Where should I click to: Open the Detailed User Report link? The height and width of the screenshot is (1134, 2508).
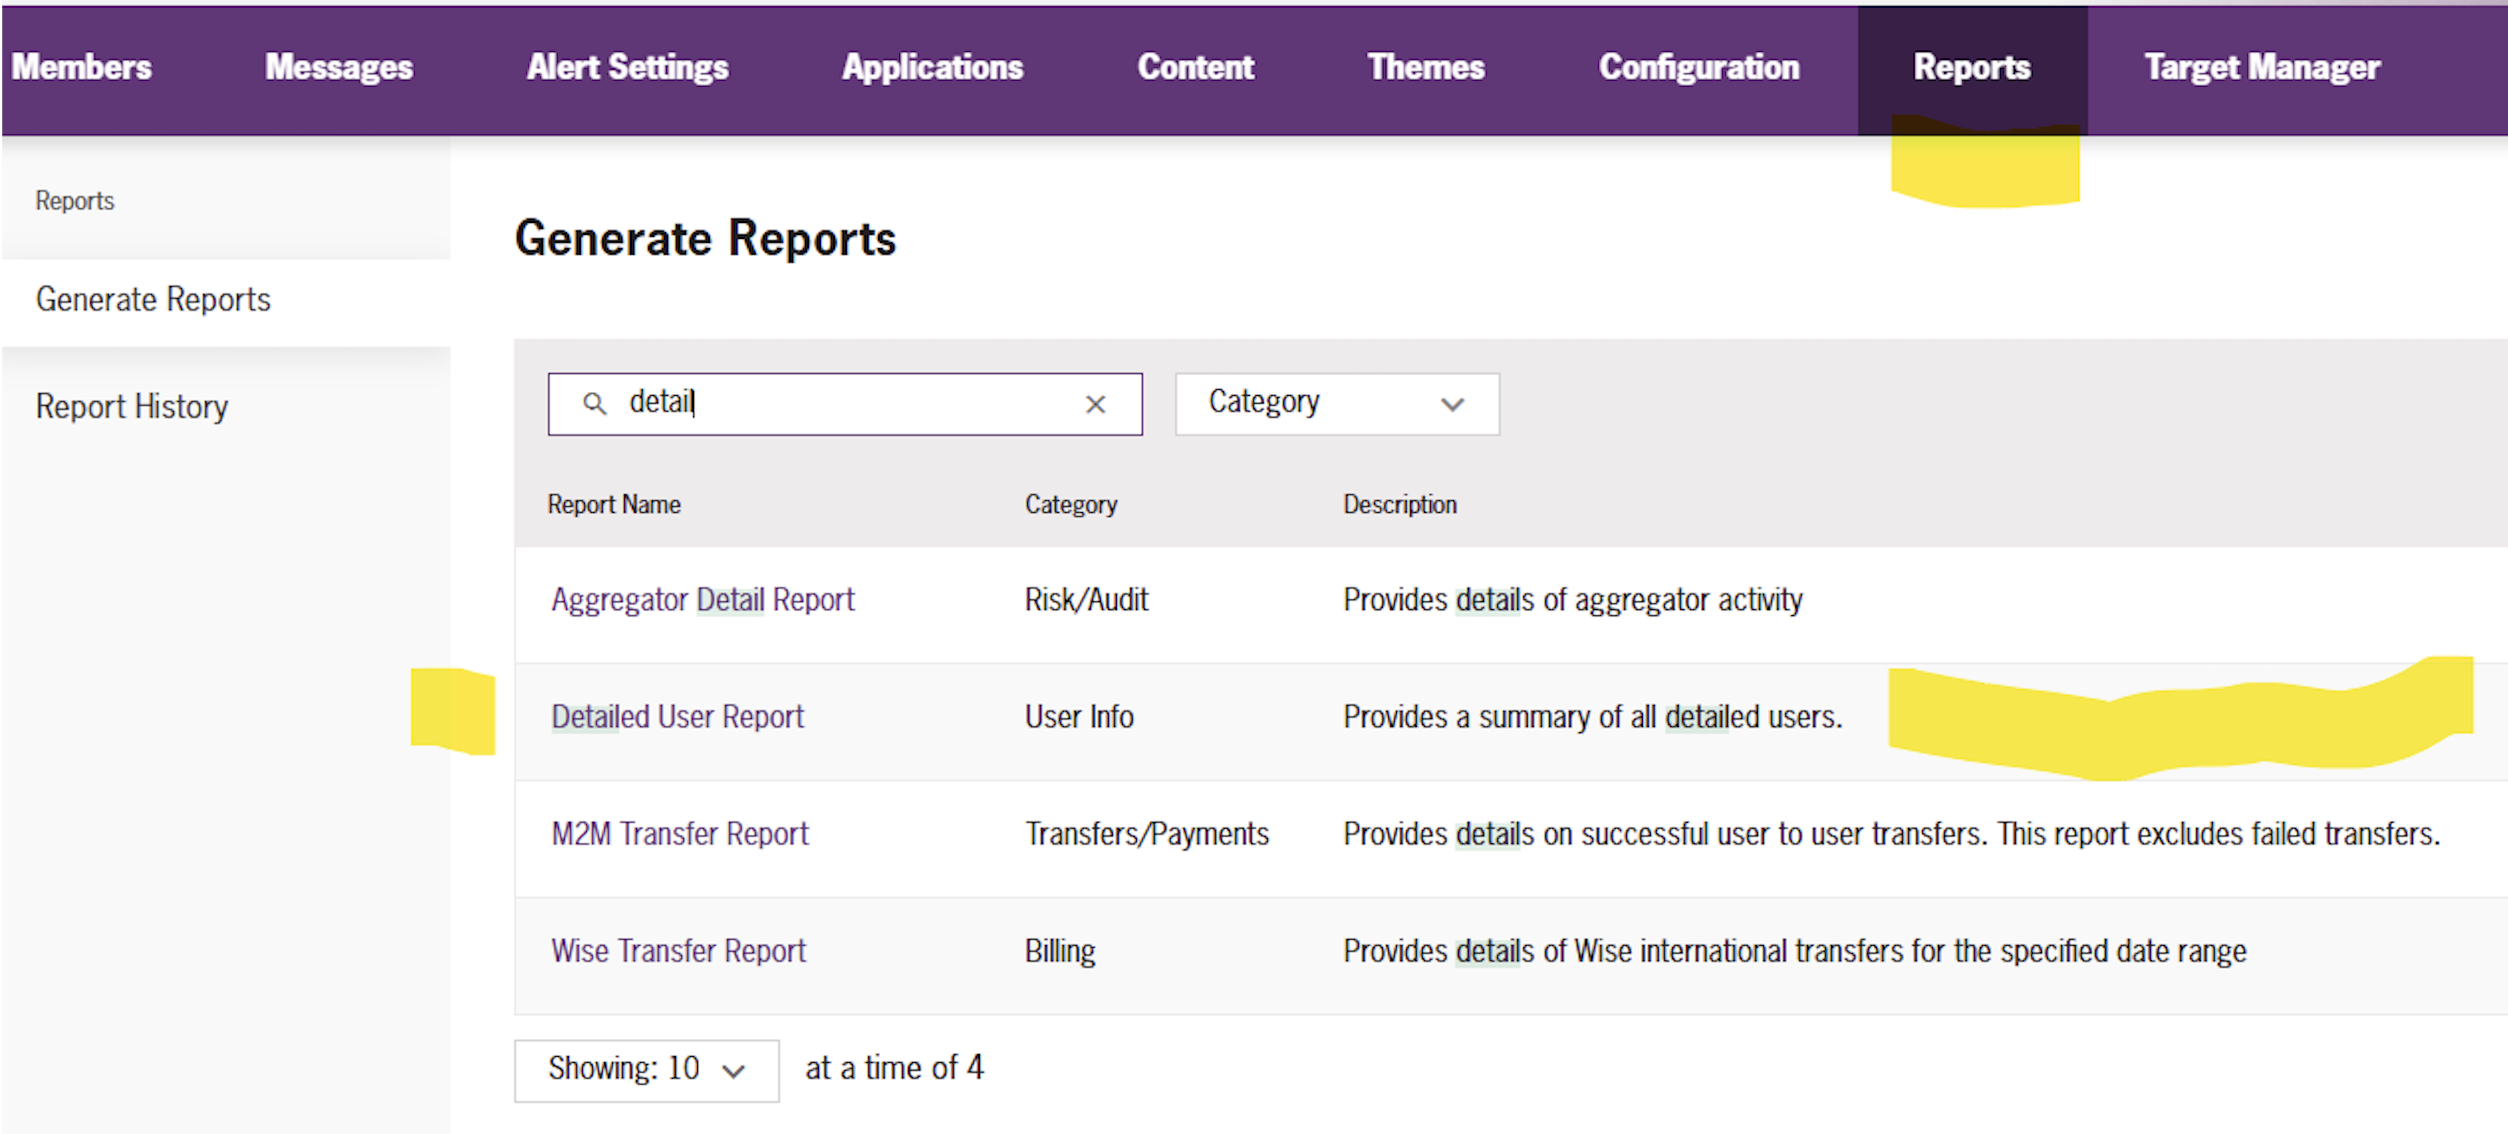[677, 717]
